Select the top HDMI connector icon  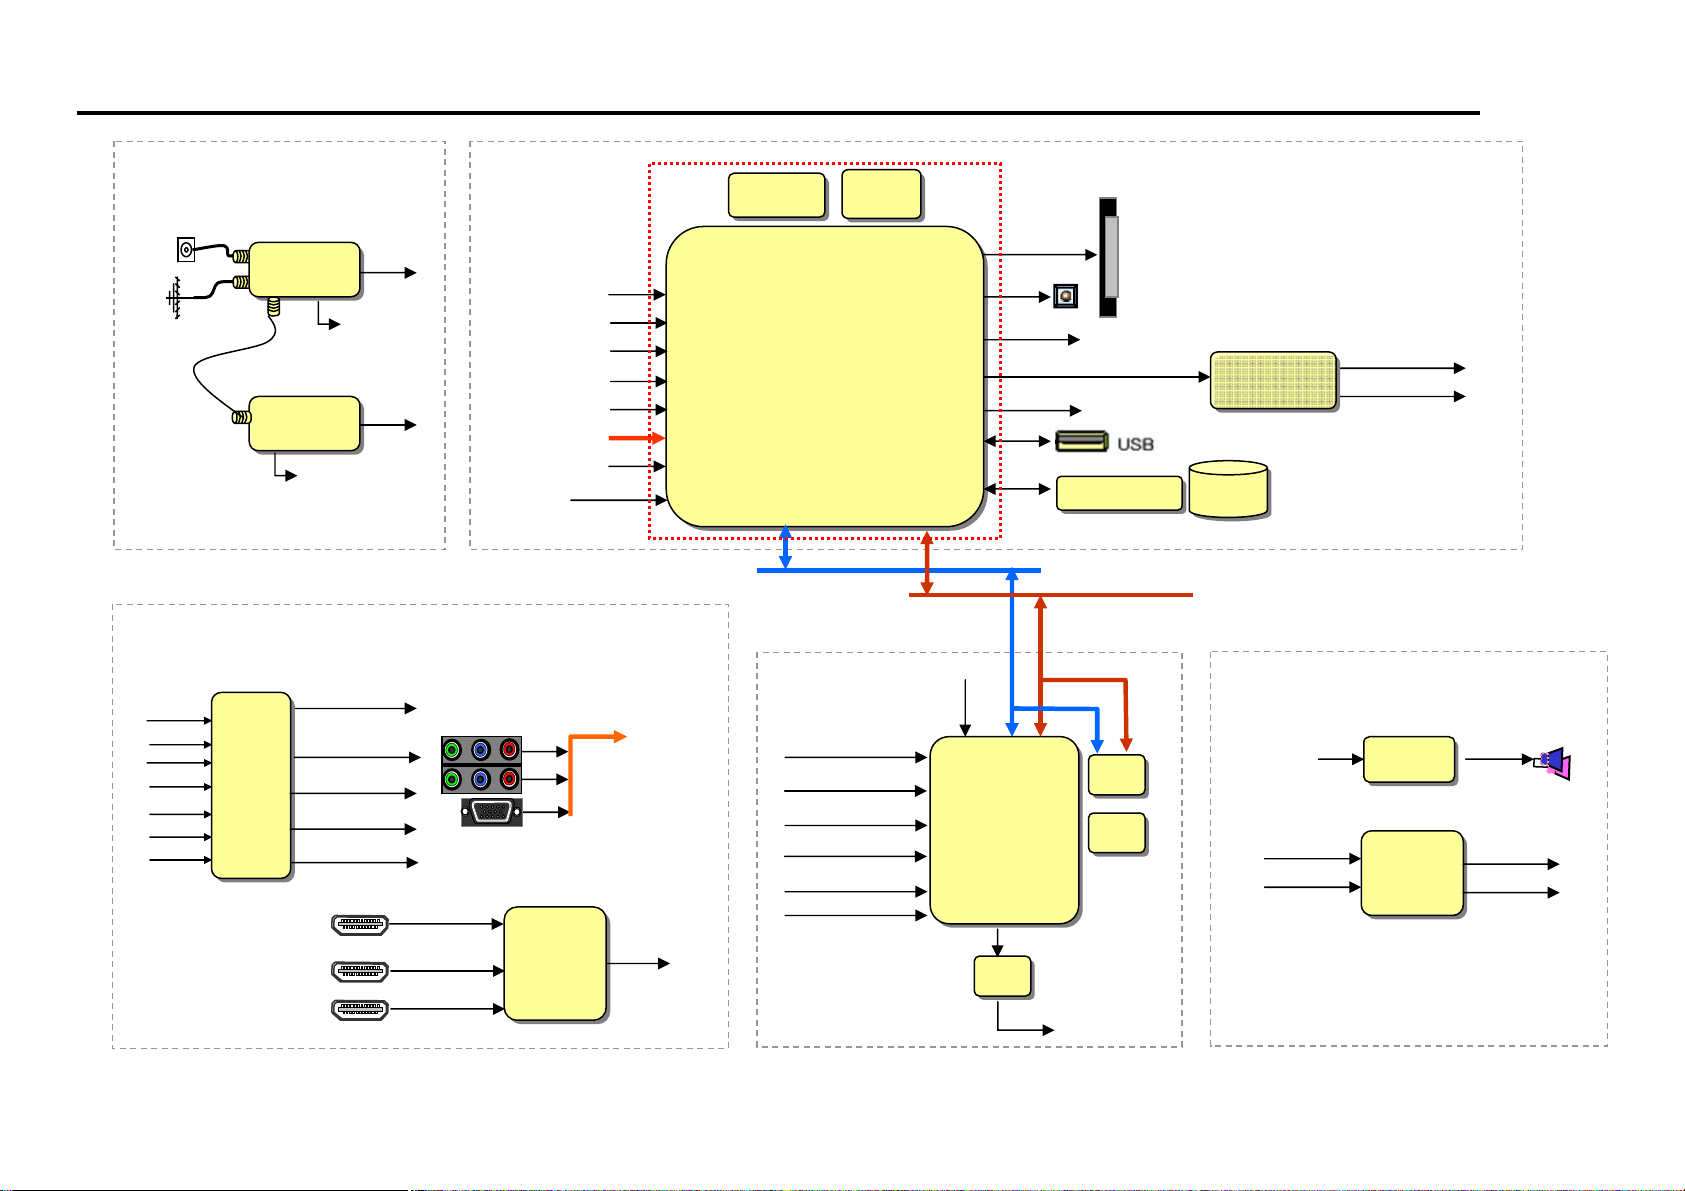pos(360,924)
